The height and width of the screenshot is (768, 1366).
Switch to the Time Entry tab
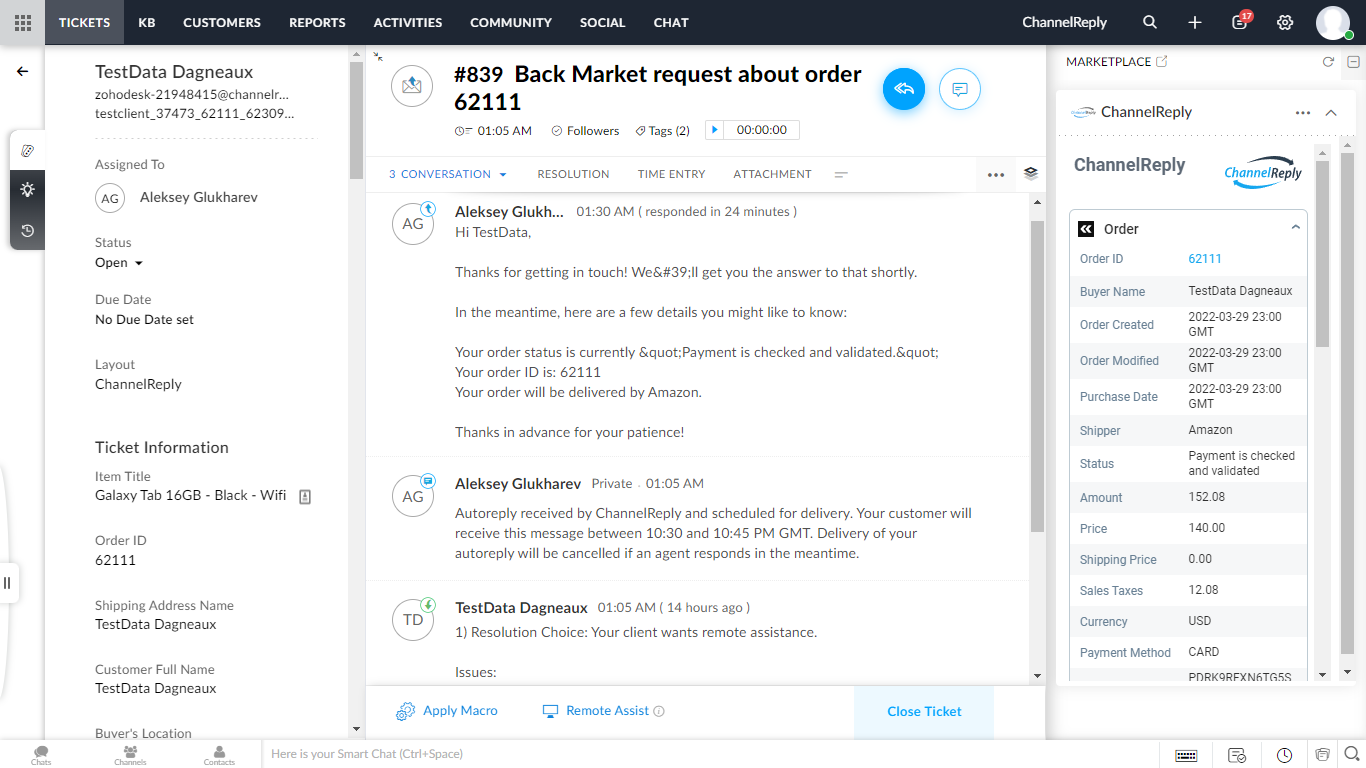coord(672,174)
